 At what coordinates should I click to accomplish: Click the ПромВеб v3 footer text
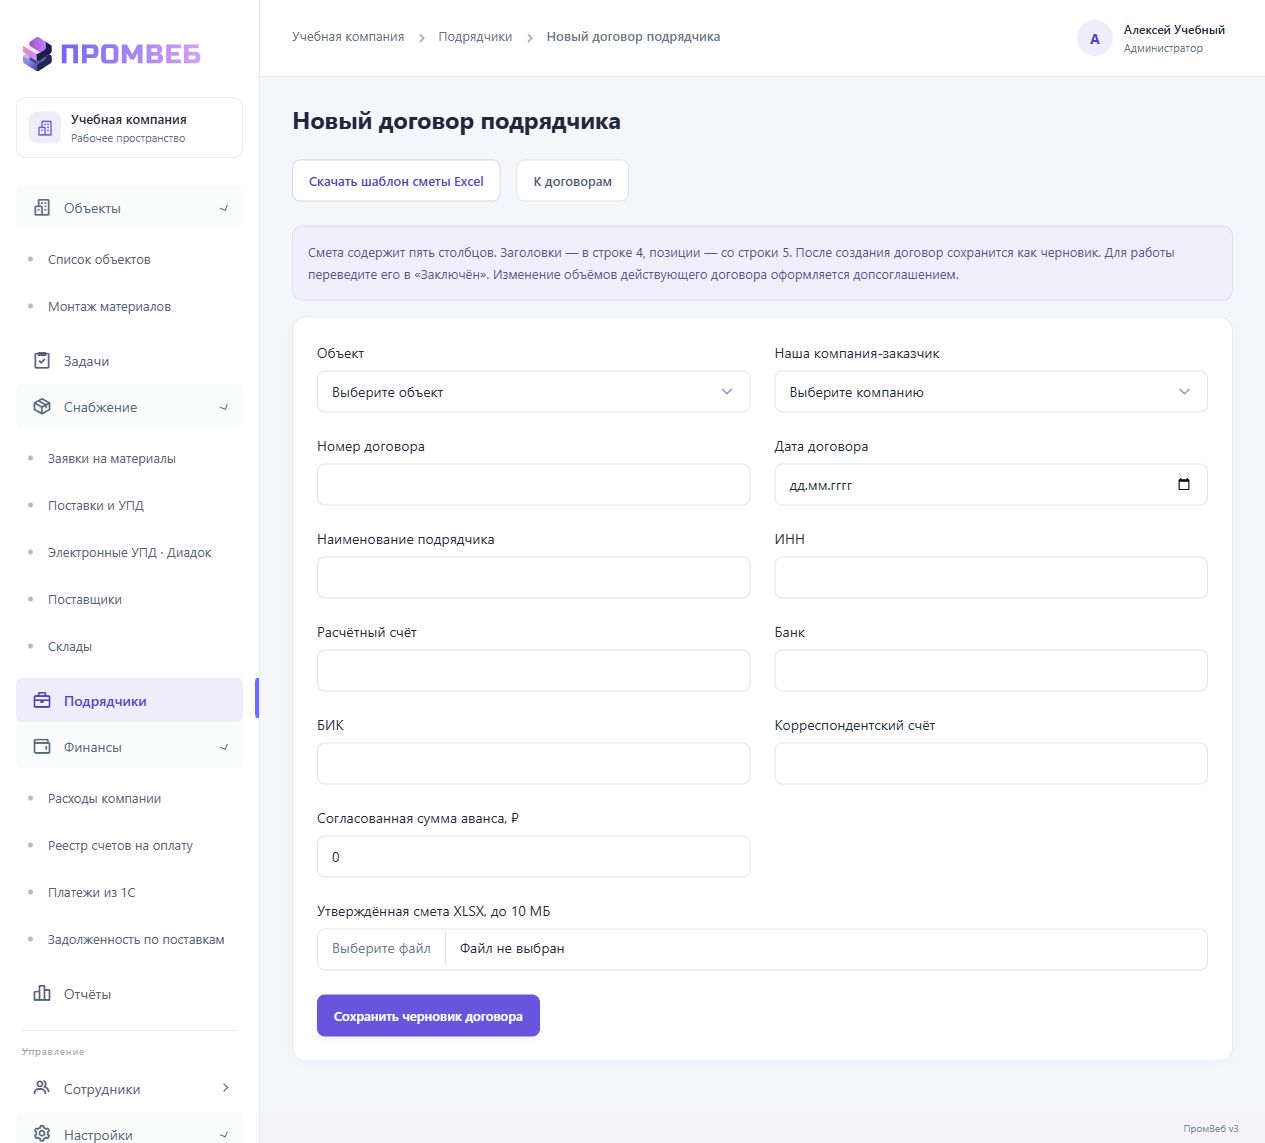[1211, 1128]
